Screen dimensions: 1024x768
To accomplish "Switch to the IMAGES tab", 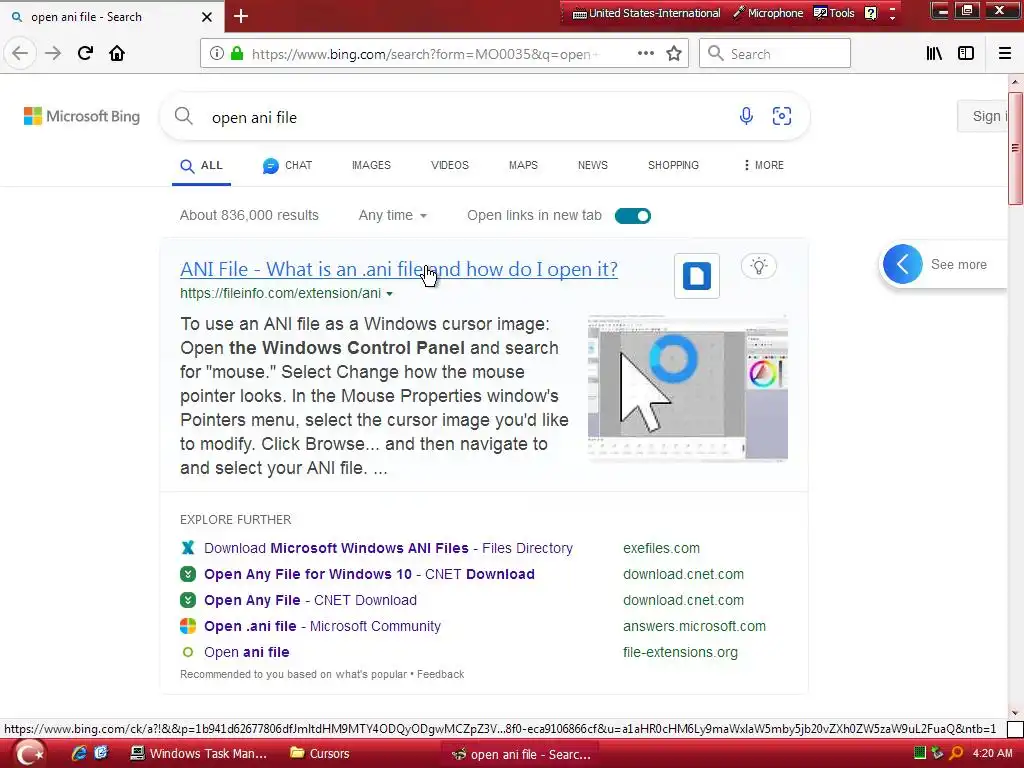I will click(x=371, y=165).
